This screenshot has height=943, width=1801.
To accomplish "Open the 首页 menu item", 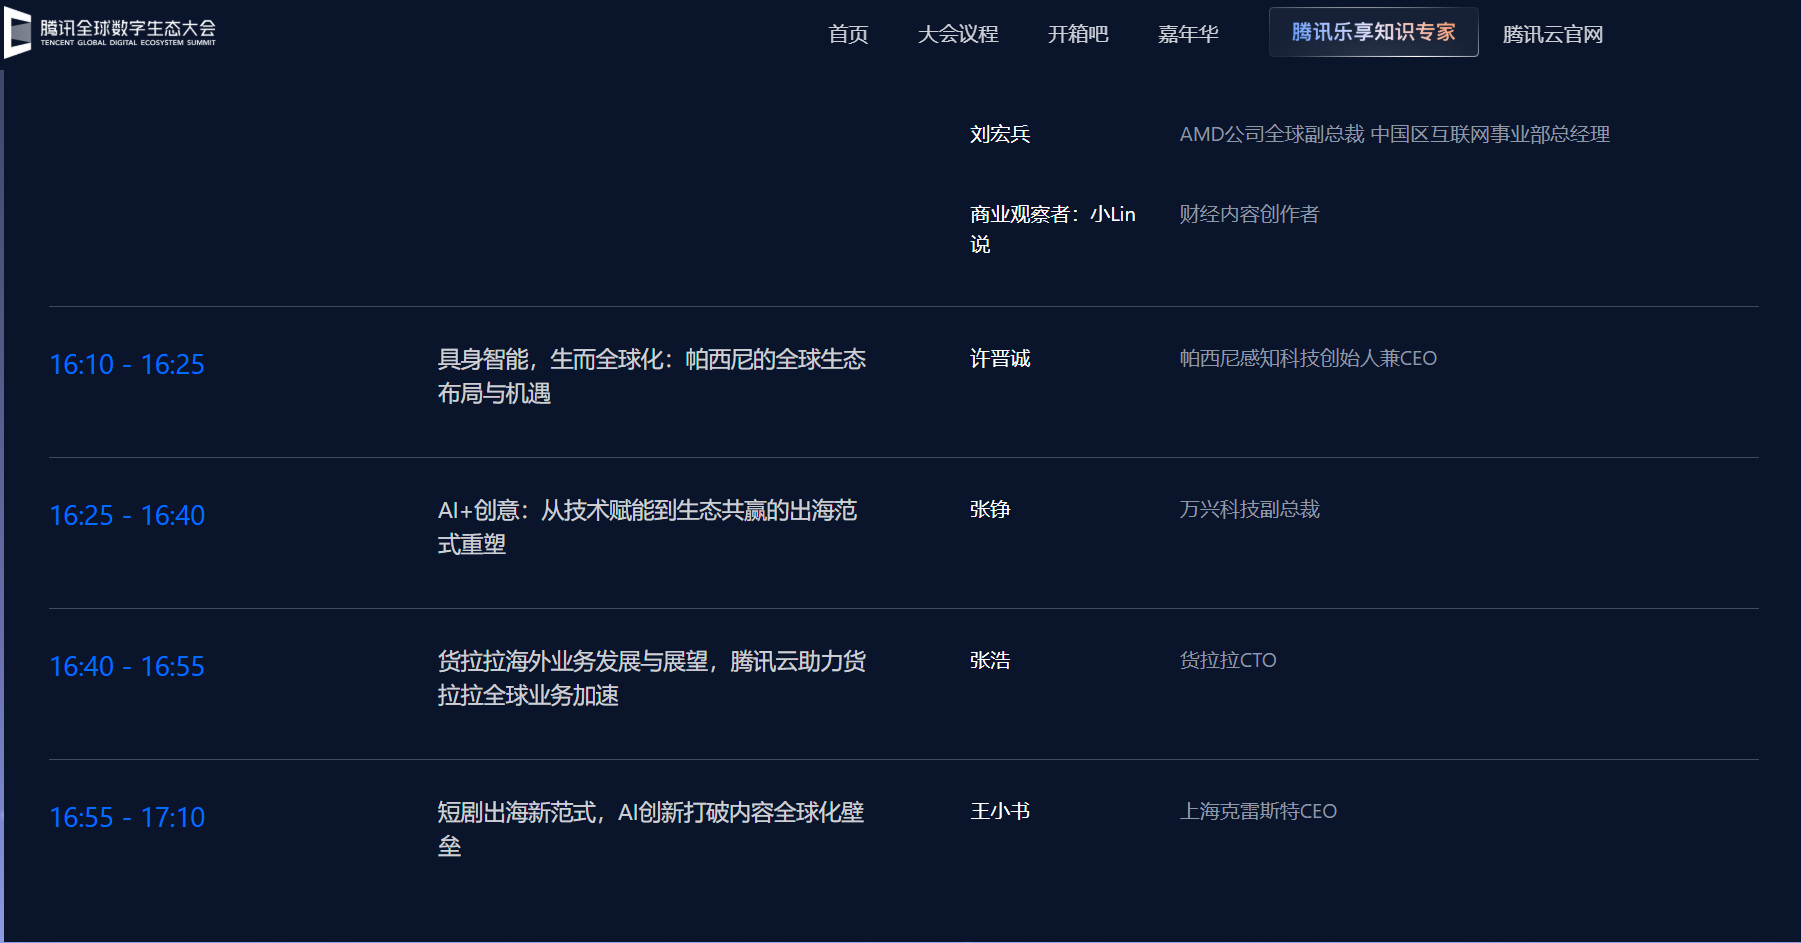I will [848, 34].
